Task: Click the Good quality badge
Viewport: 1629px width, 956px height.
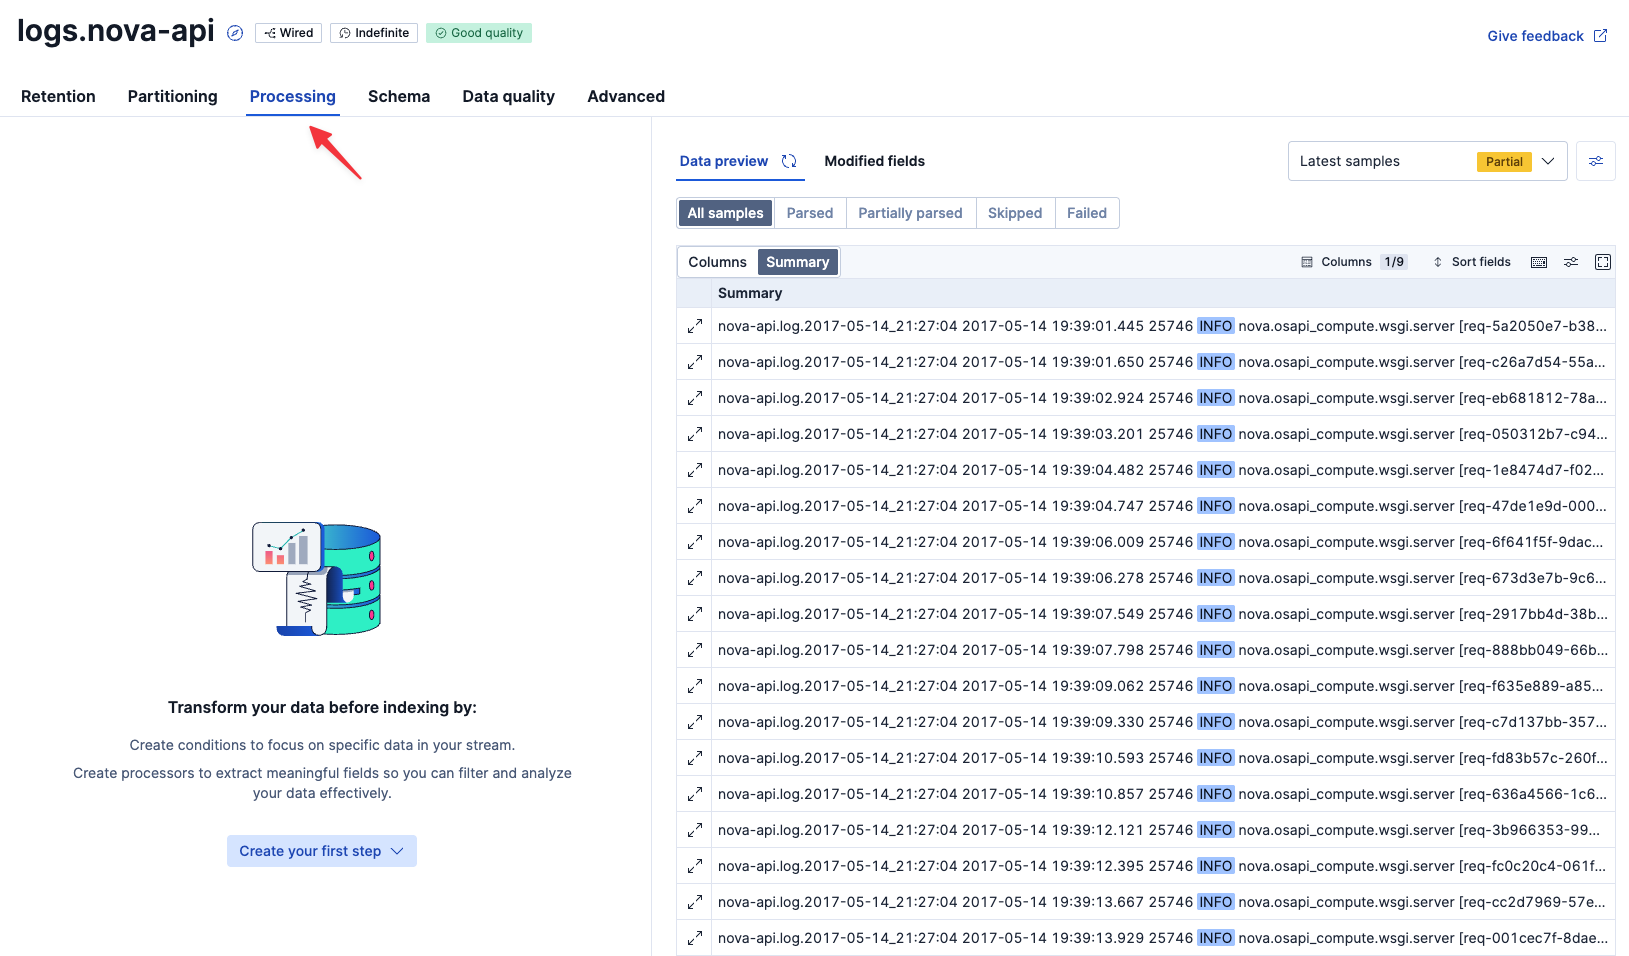Action: pyautogui.click(x=479, y=33)
